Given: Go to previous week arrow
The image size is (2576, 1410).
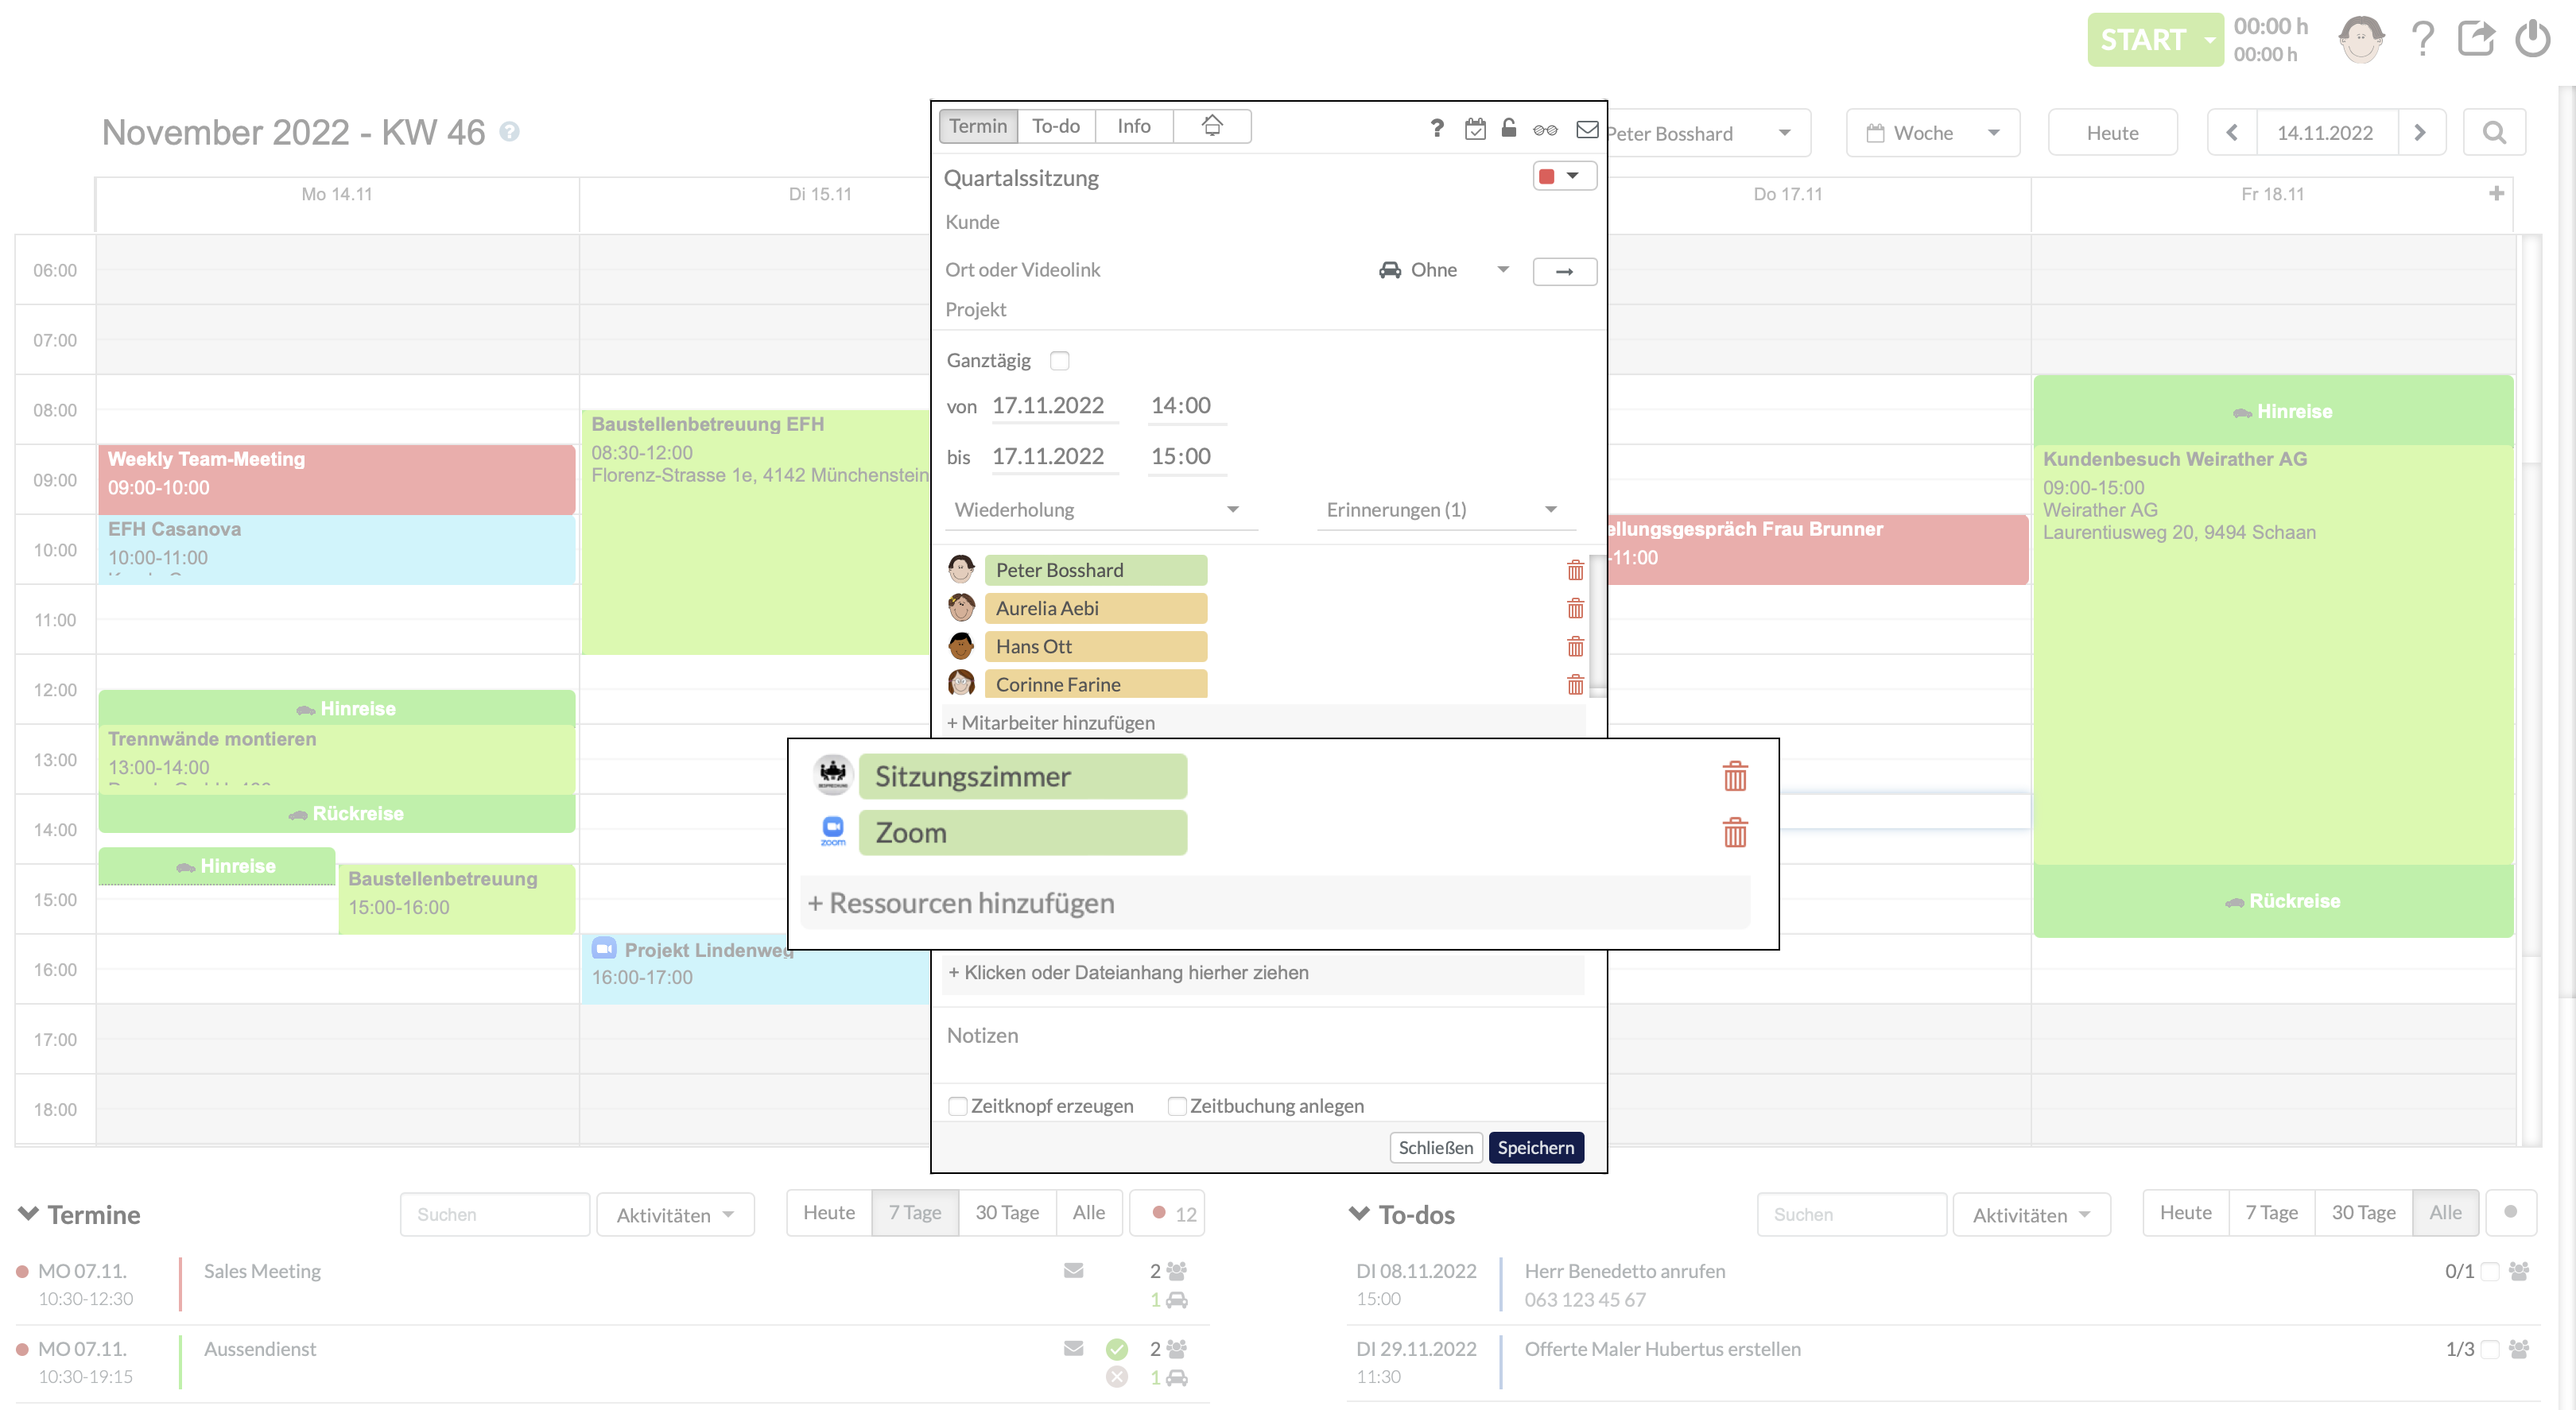Looking at the screenshot, I should pos(2232,133).
